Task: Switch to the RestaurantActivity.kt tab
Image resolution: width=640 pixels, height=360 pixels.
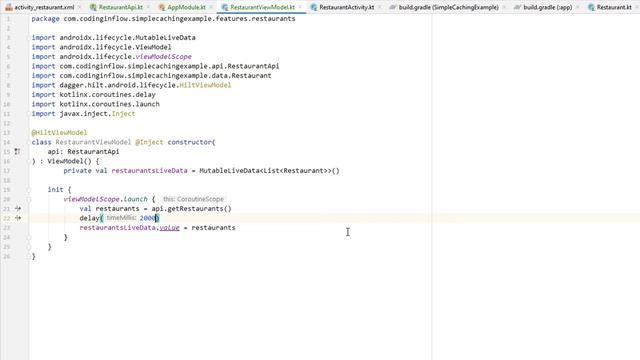Action: tap(347, 7)
